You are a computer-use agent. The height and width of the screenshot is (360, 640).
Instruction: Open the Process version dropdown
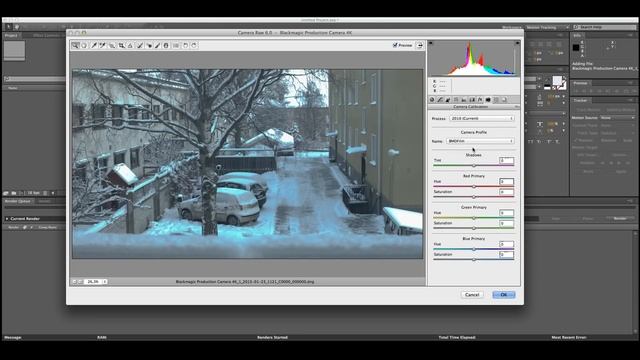click(x=482, y=118)
